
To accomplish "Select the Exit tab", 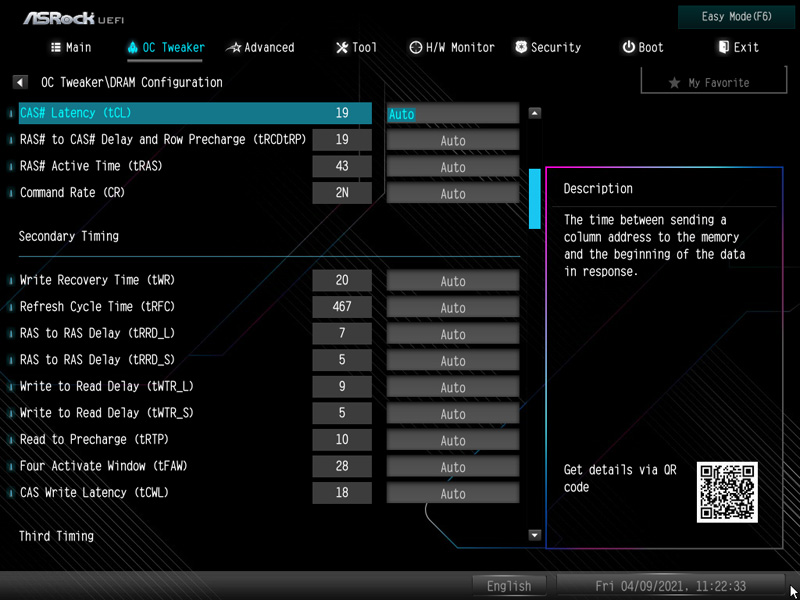I will [x=739, y=47].
